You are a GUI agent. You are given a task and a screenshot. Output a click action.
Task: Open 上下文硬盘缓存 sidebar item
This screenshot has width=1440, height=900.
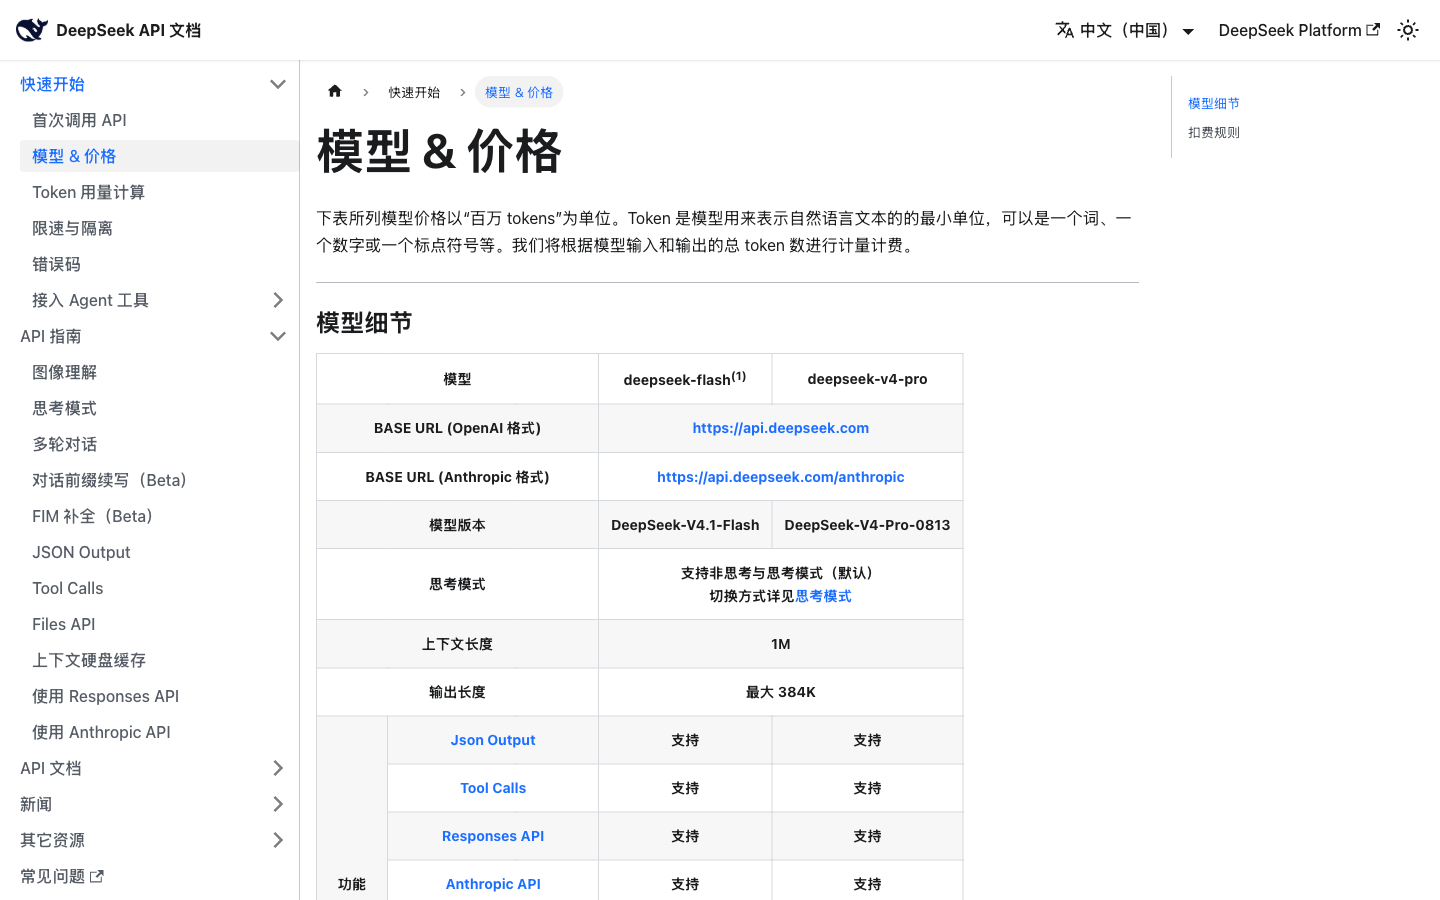[x=159, y=660]
